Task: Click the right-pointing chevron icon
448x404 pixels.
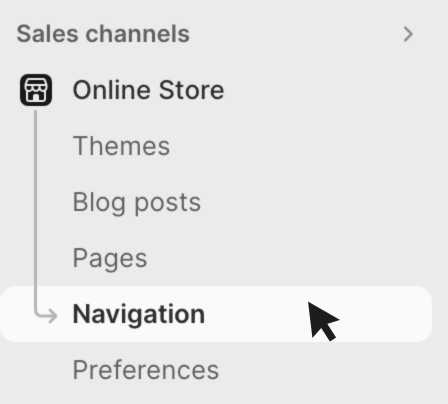Action: (x=408, y=34)
